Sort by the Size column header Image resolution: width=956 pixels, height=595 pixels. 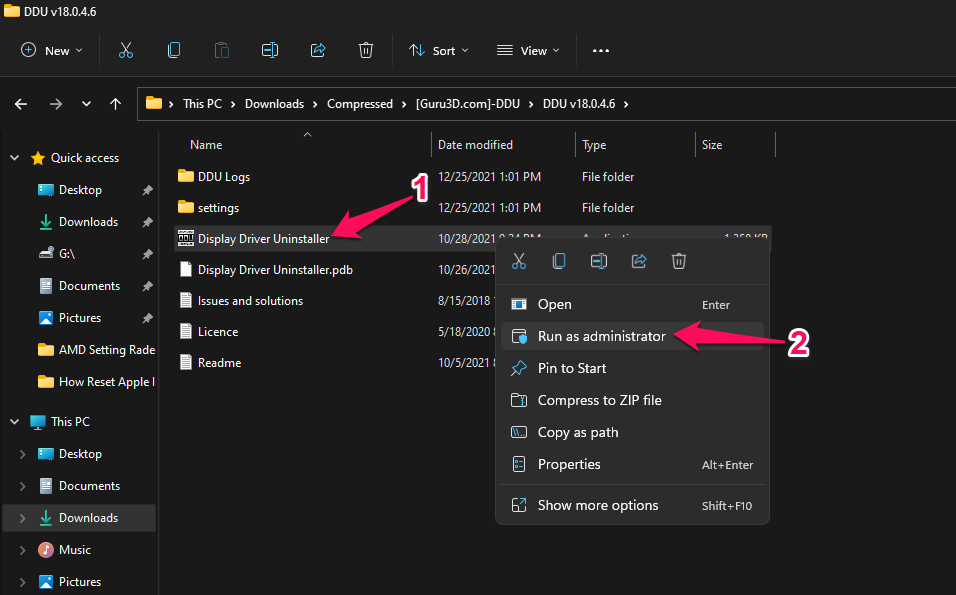click(712, 144)
